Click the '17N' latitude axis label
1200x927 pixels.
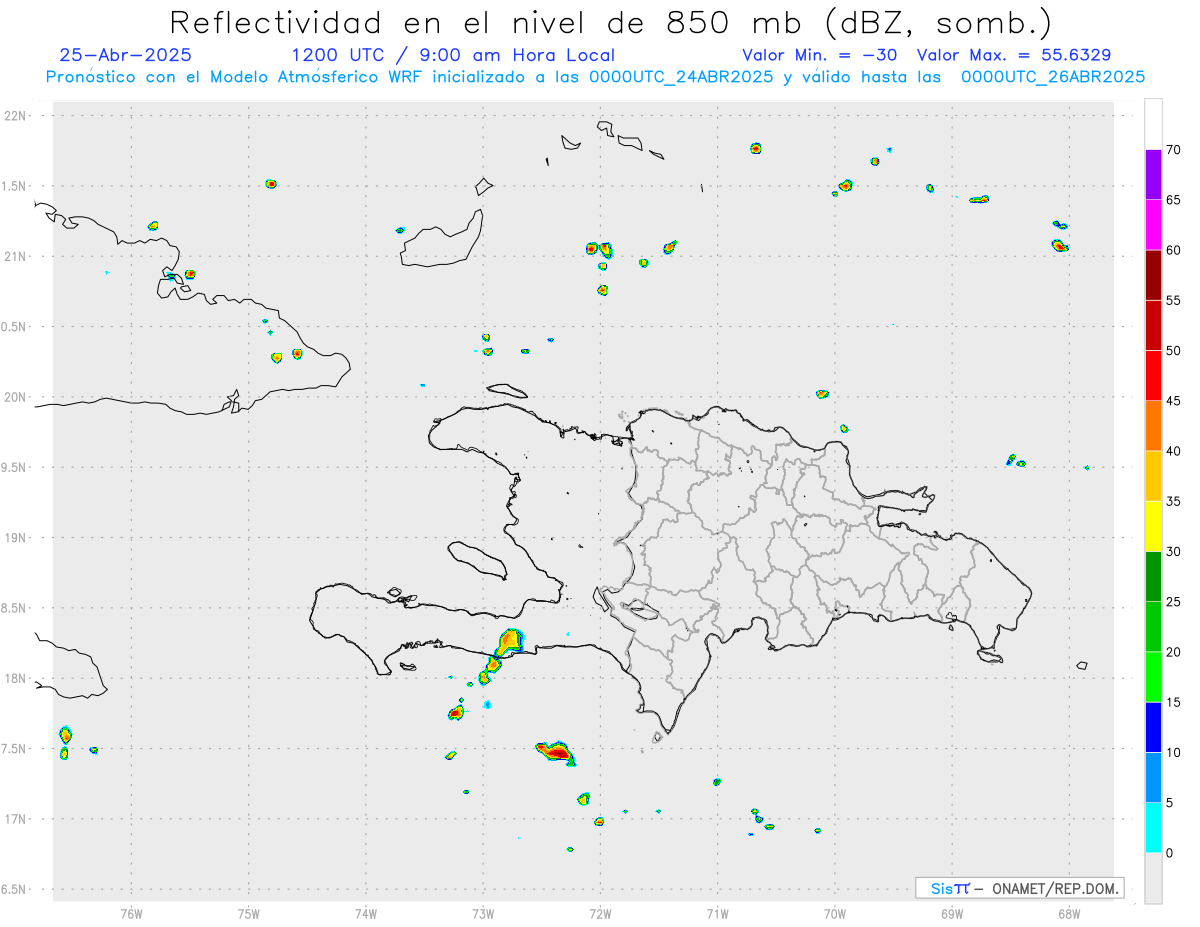[x=17, y=819]
